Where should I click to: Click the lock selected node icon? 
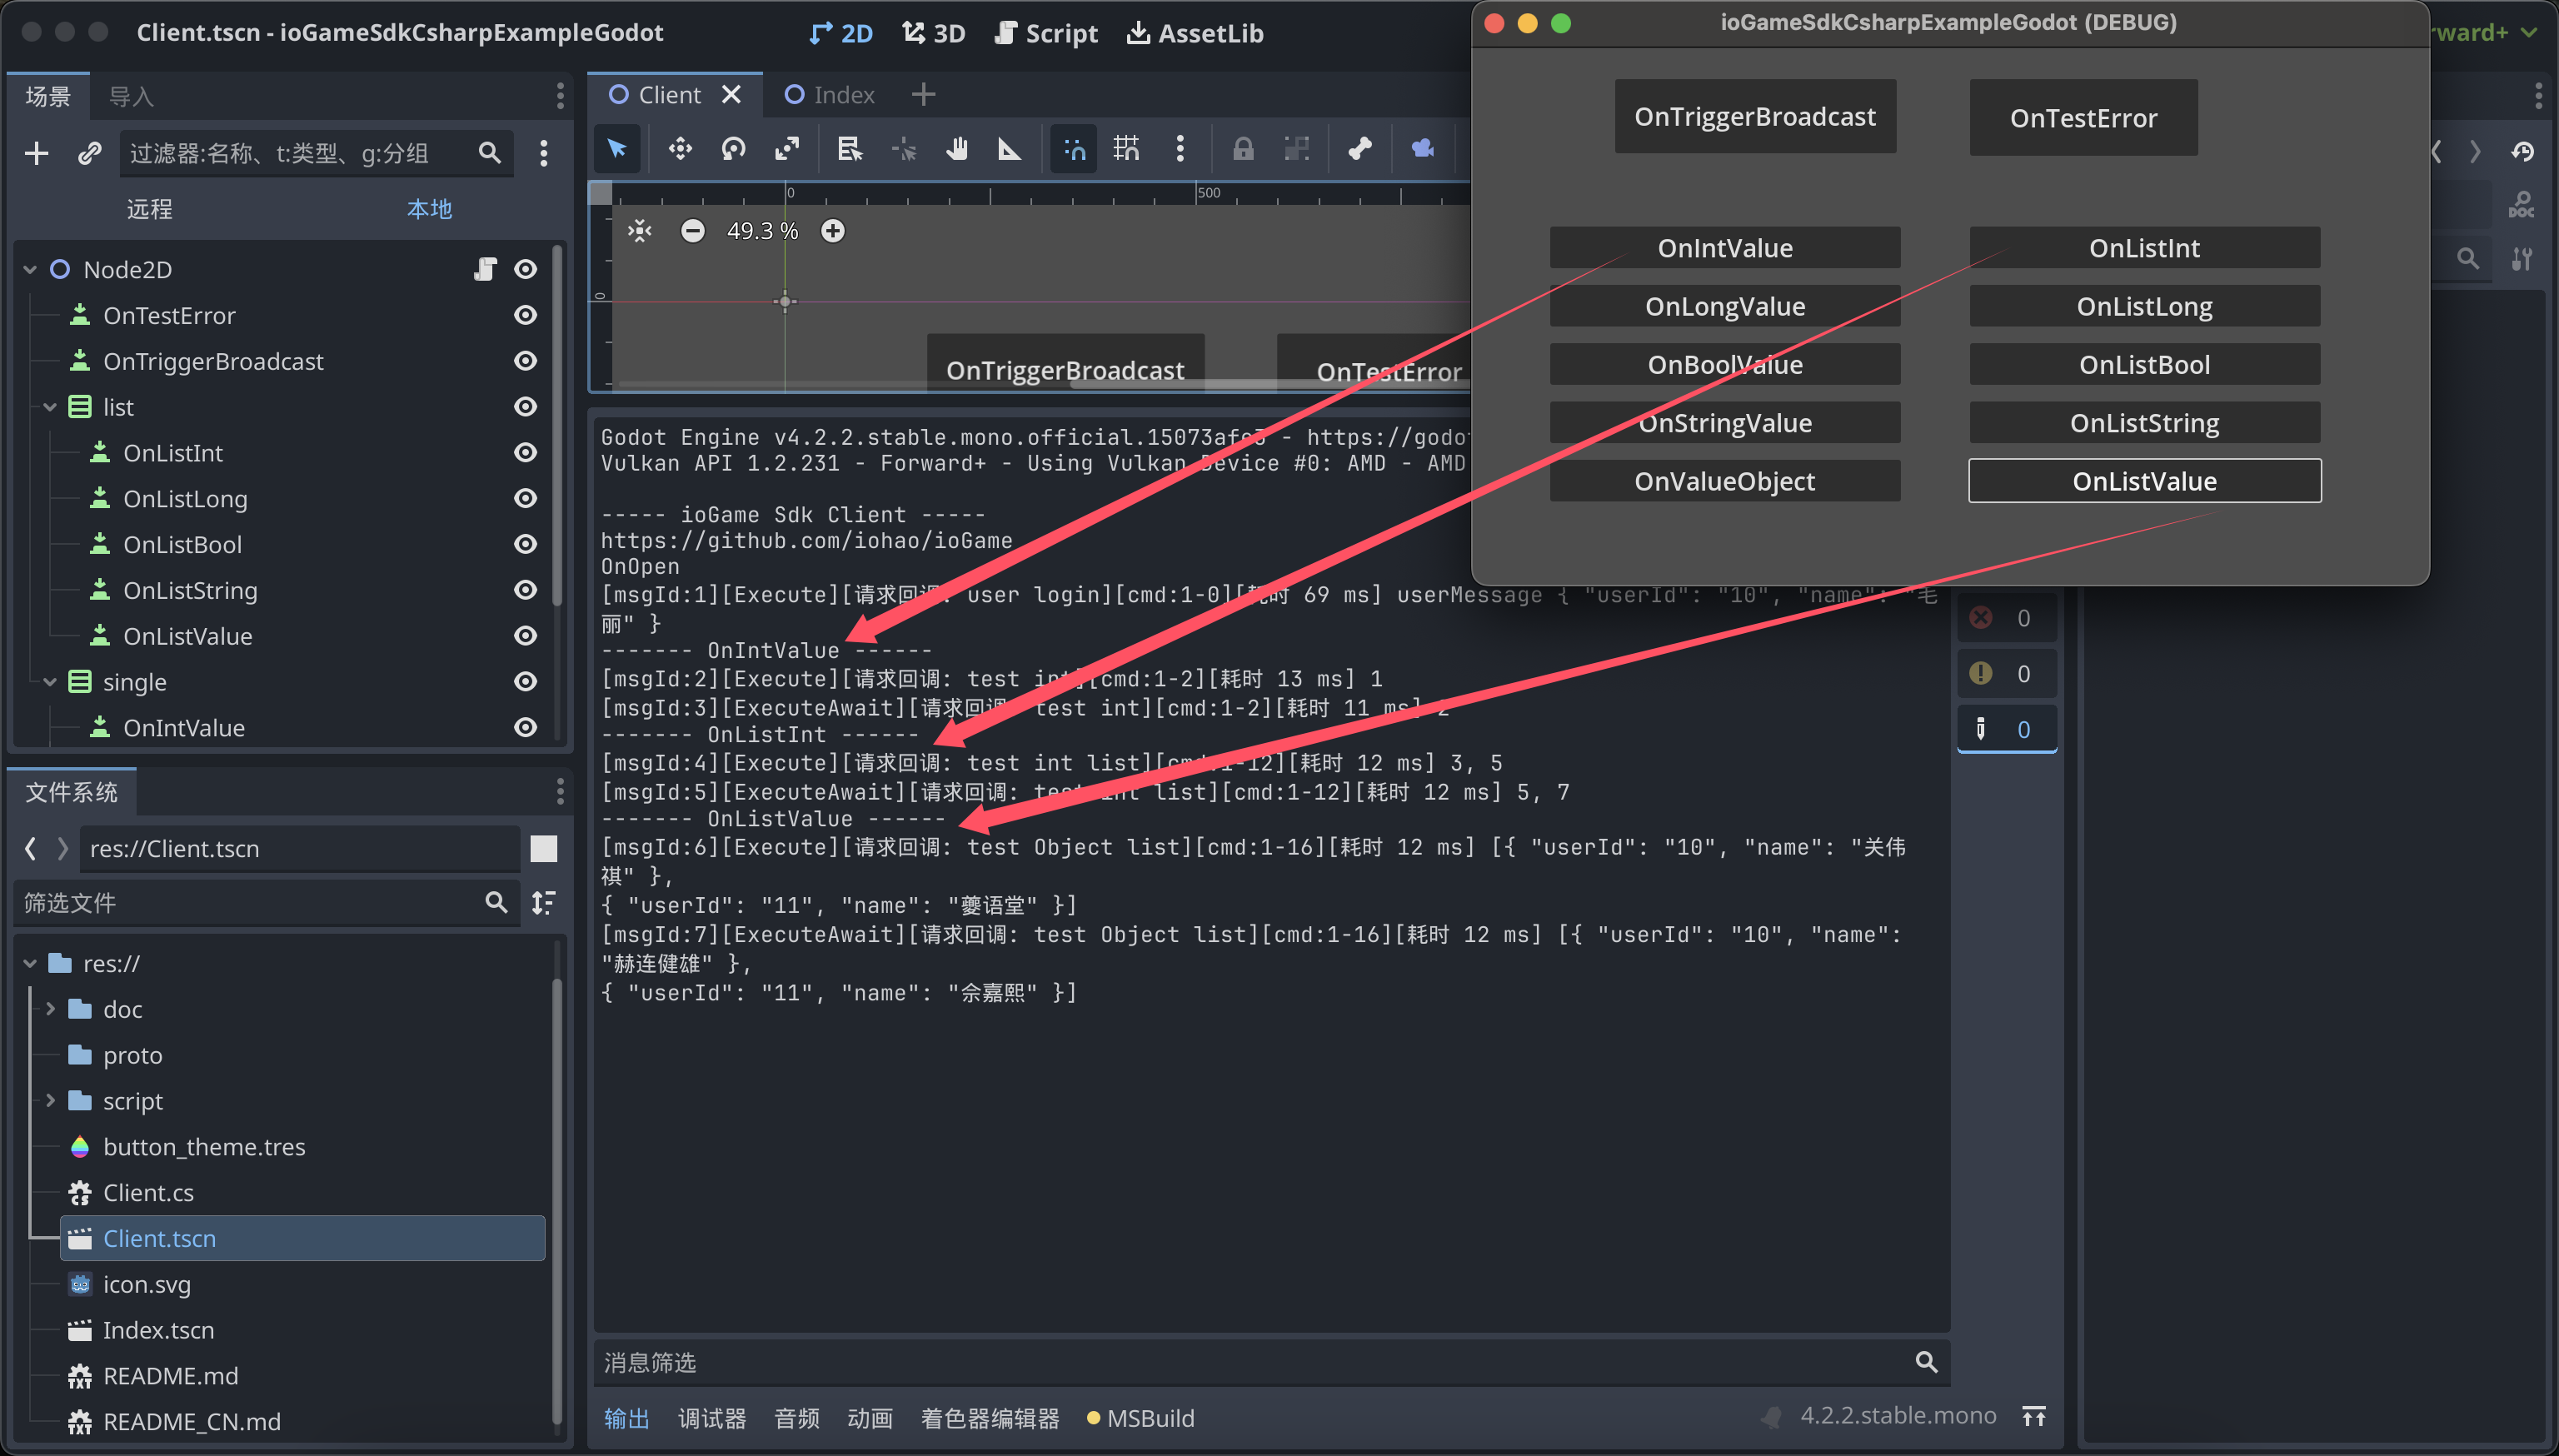pyautogui.click(x=1242, y=150)
